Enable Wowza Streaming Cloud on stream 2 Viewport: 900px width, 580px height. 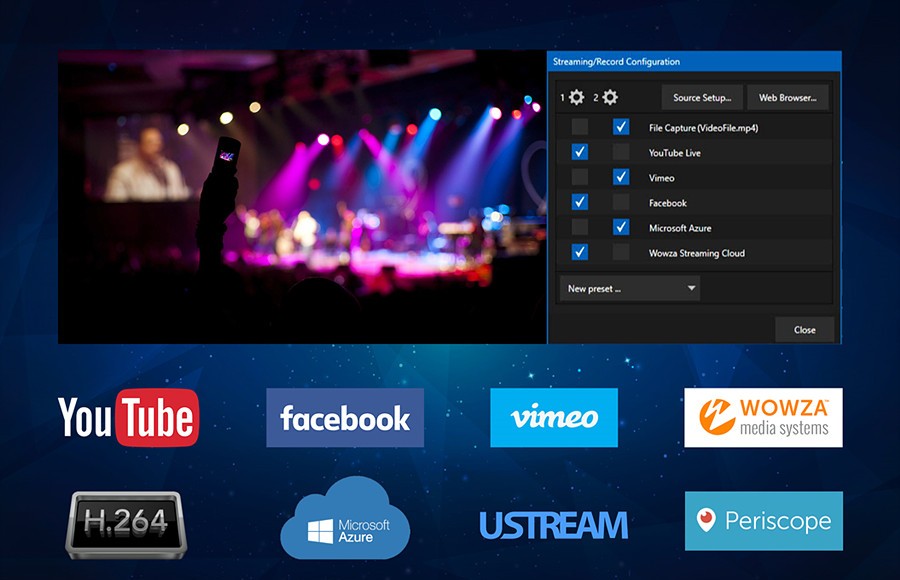point(621,252)
